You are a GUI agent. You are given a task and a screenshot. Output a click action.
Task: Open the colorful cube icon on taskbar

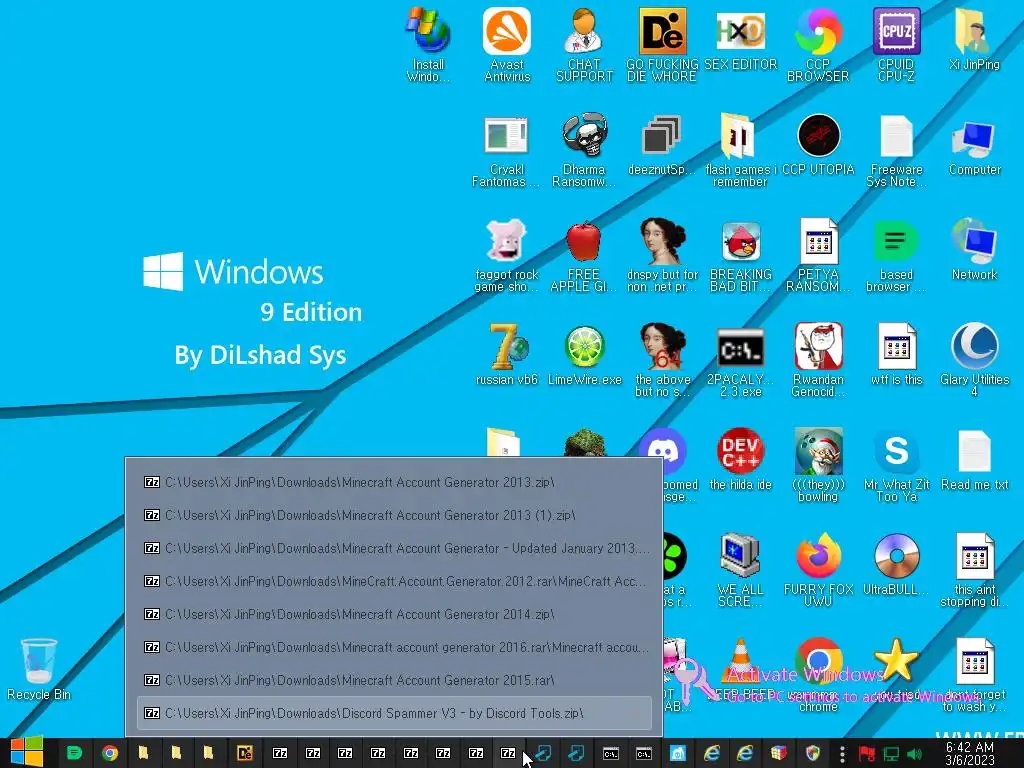point(778,753)
